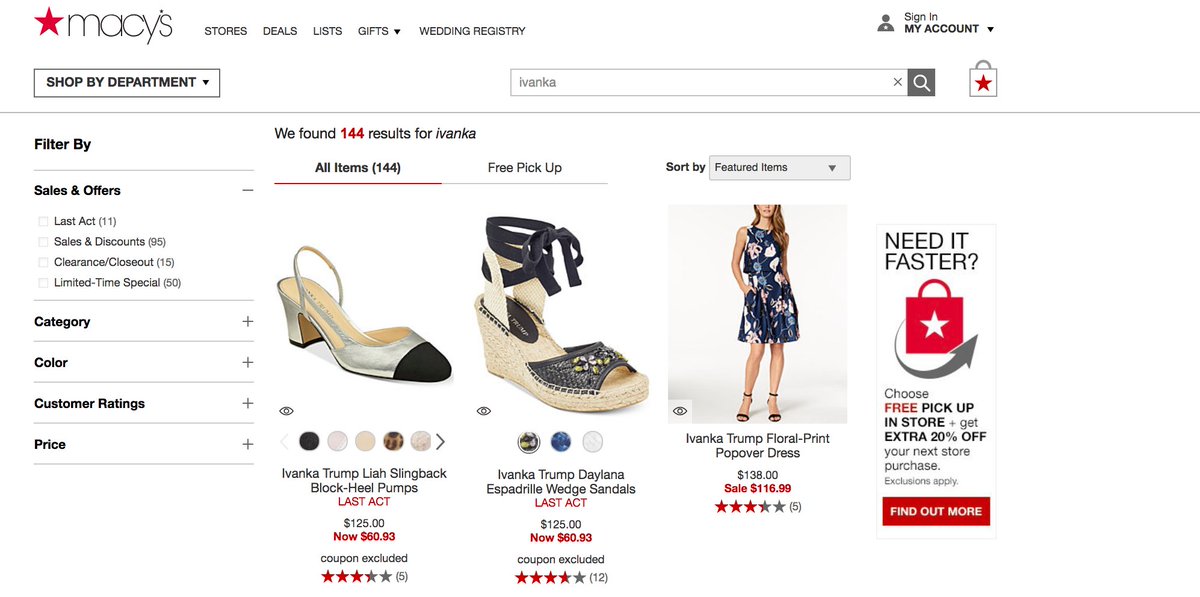This screenshot has height=597, width=1200.
Task: Click the silver slingback pump product image
Action: 364,315
